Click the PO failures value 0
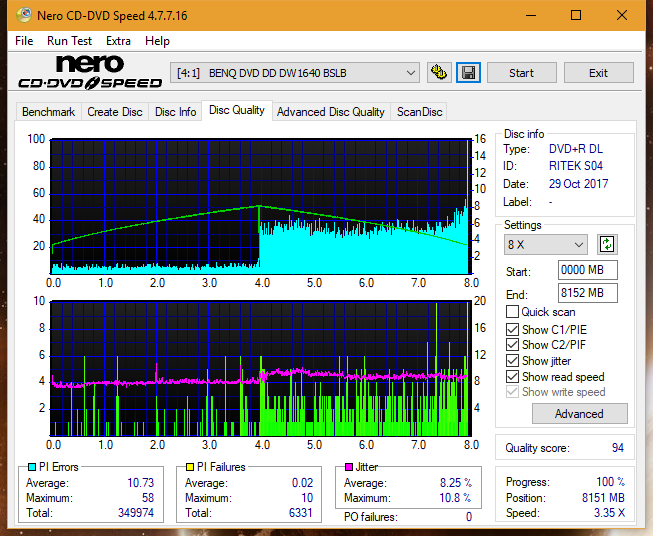The height and width of the screenshot is (536, 653). pos(469,517)
